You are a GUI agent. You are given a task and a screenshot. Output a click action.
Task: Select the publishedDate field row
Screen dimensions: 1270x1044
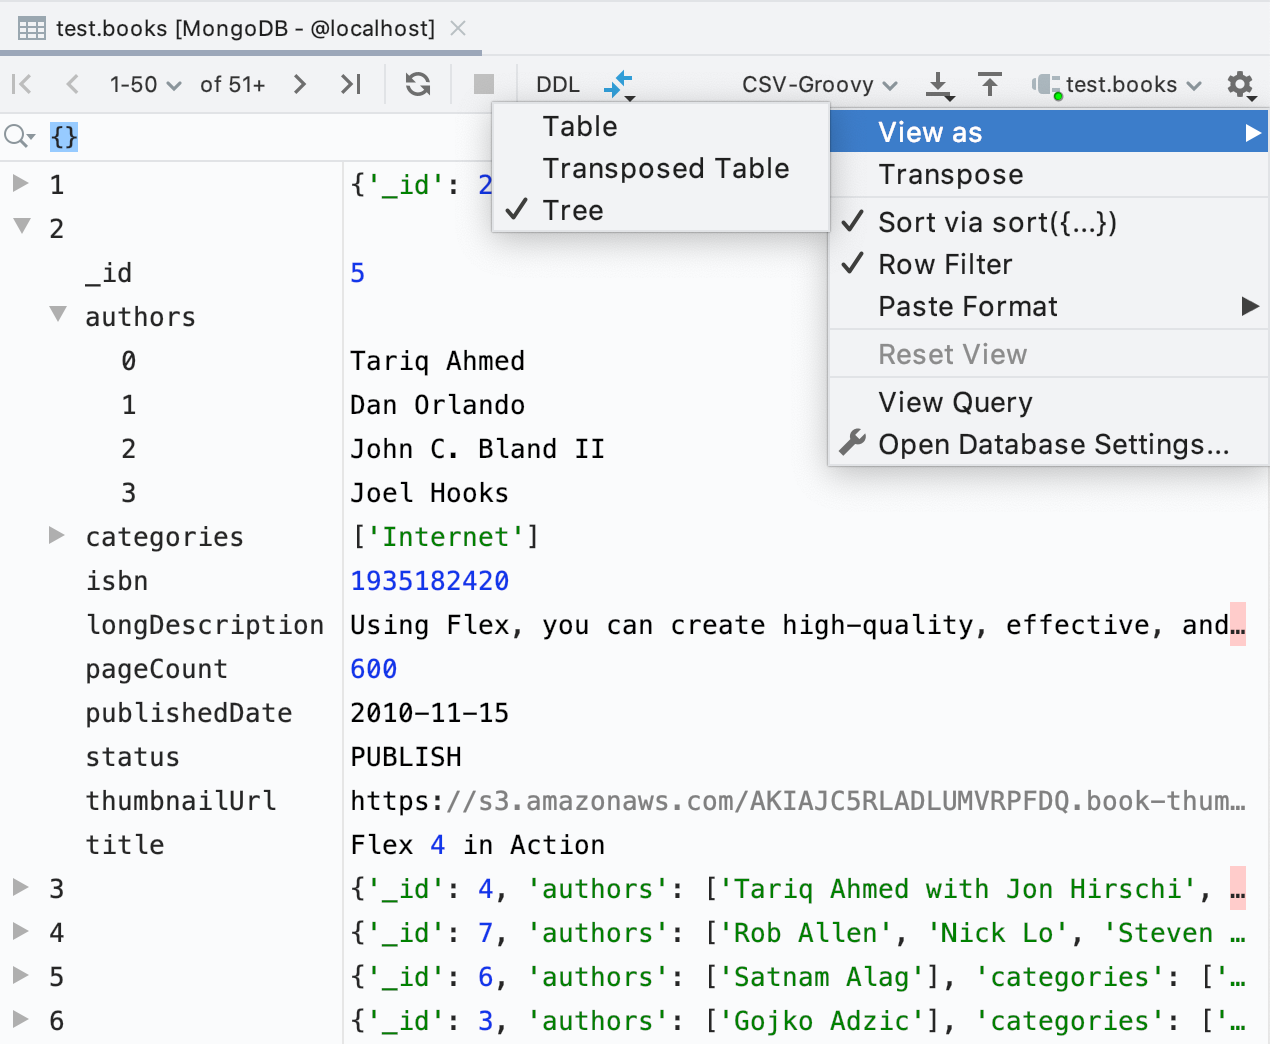pos(189,713)
